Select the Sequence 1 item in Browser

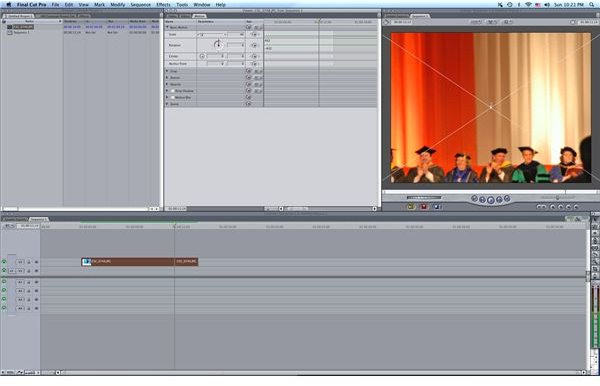[x=21, y=33]
